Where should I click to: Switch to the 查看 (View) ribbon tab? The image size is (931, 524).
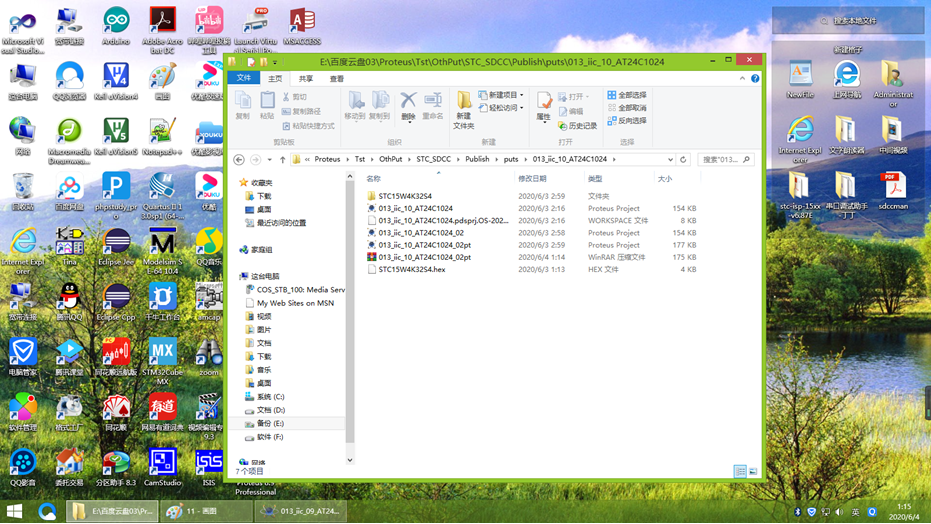tap(337, 78)
